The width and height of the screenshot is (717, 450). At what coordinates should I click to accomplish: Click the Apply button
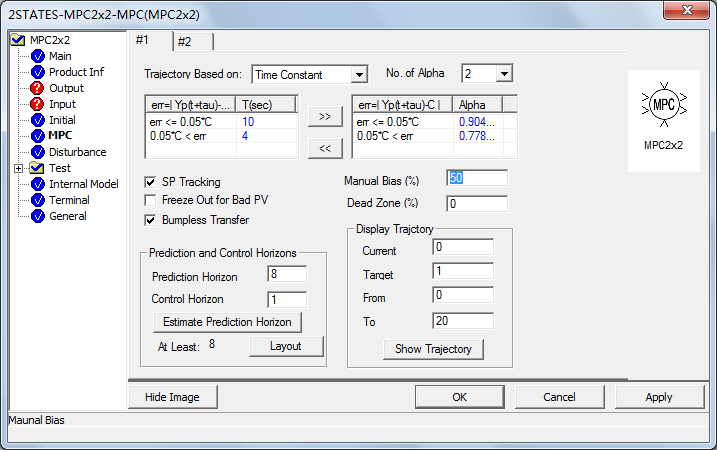click(x=659, y=396)
